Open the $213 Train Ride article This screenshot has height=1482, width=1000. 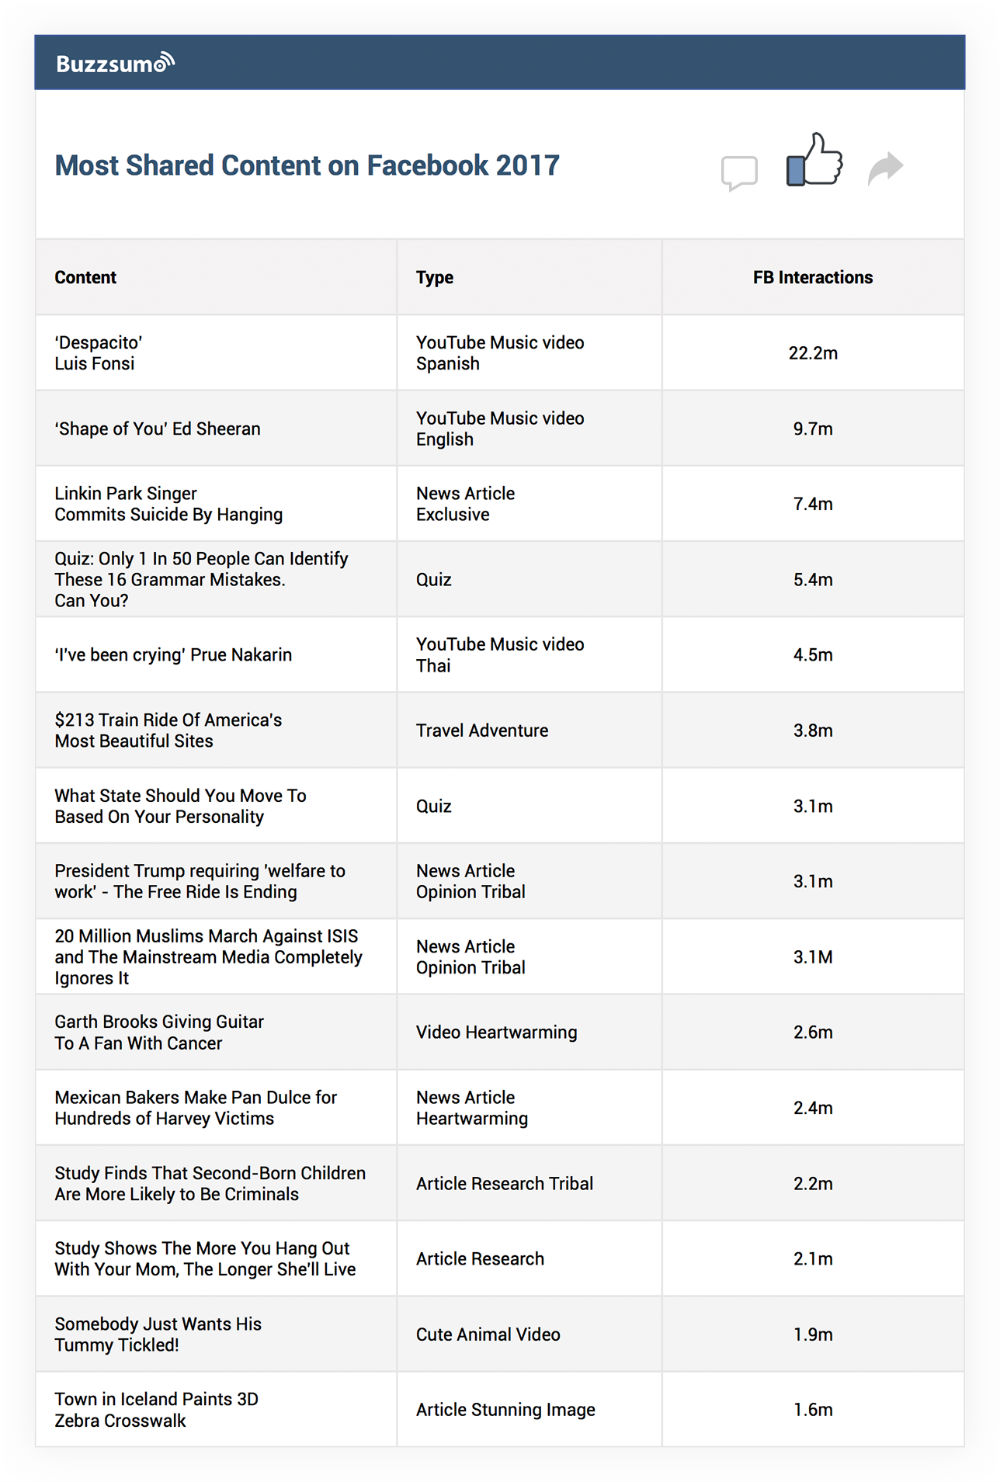click(x=168, y=730)
